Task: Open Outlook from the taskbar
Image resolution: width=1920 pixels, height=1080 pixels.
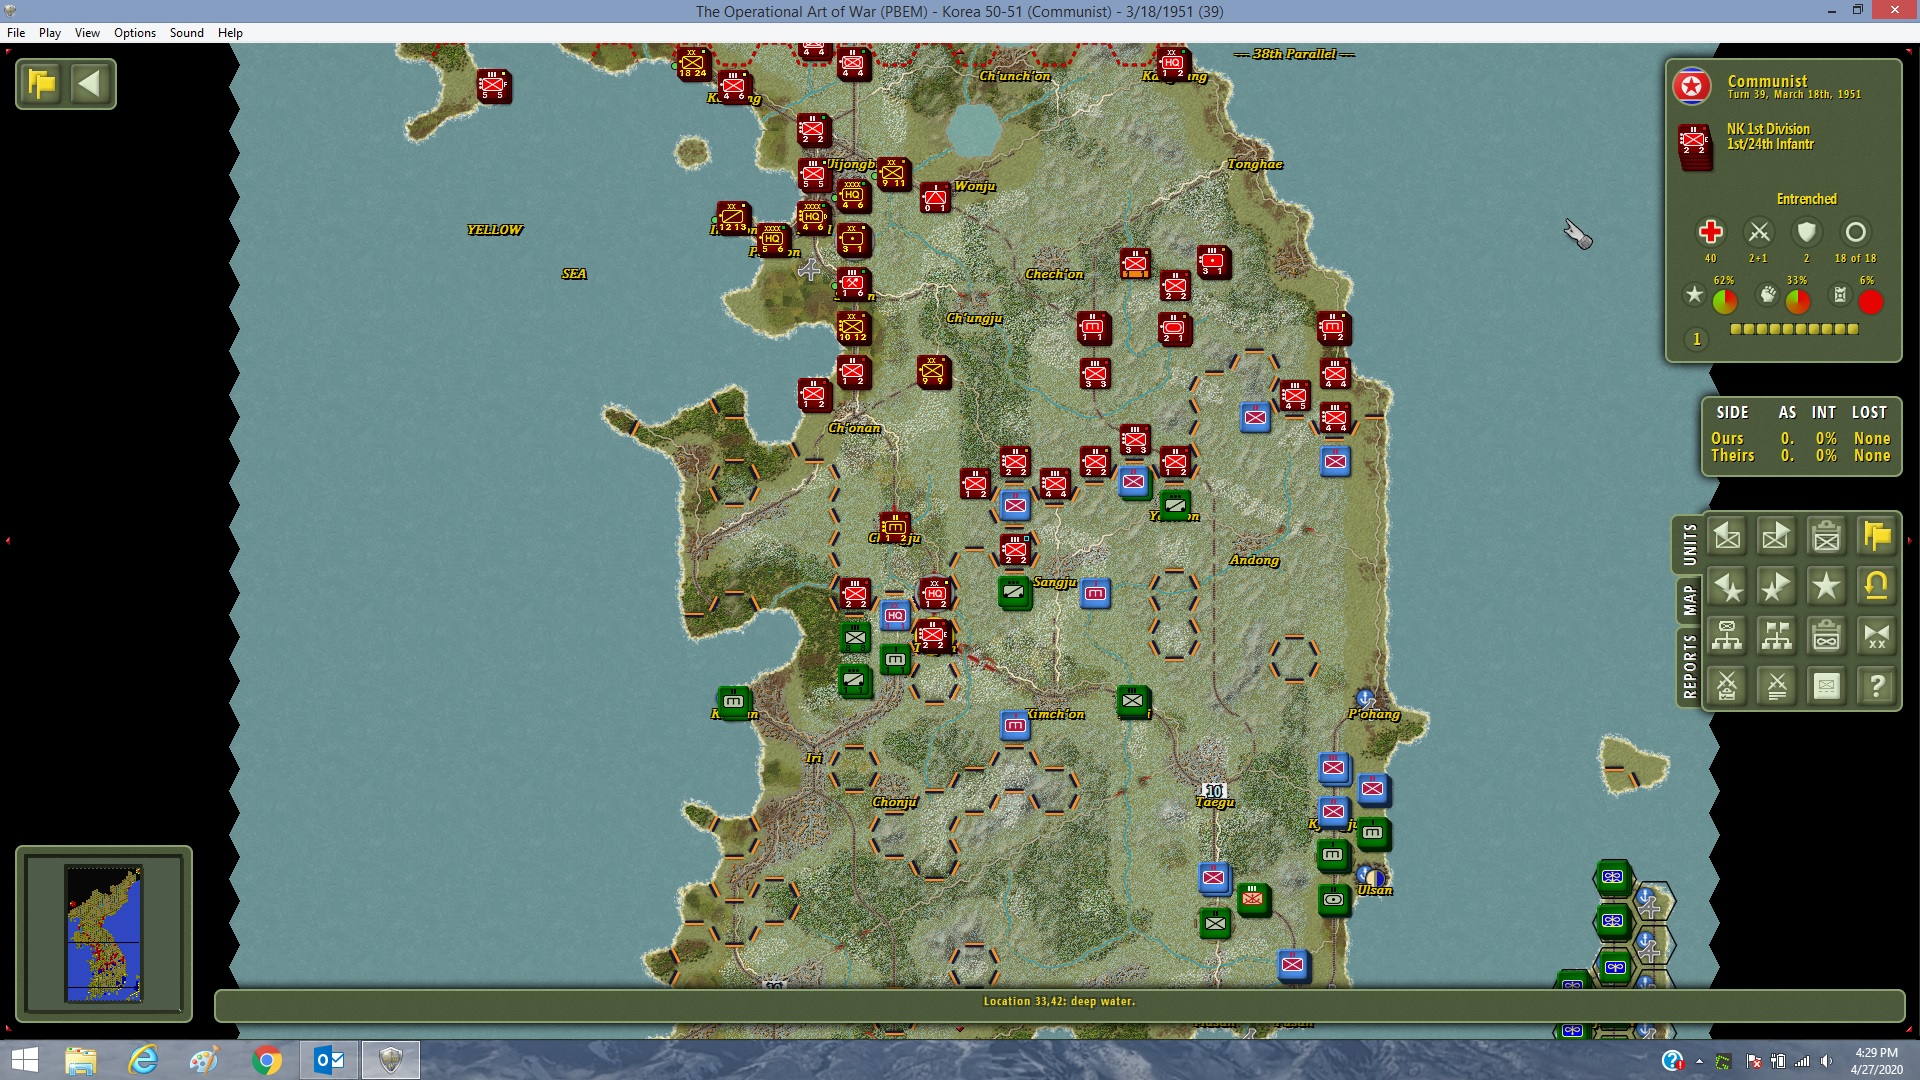Action: 329,1060
